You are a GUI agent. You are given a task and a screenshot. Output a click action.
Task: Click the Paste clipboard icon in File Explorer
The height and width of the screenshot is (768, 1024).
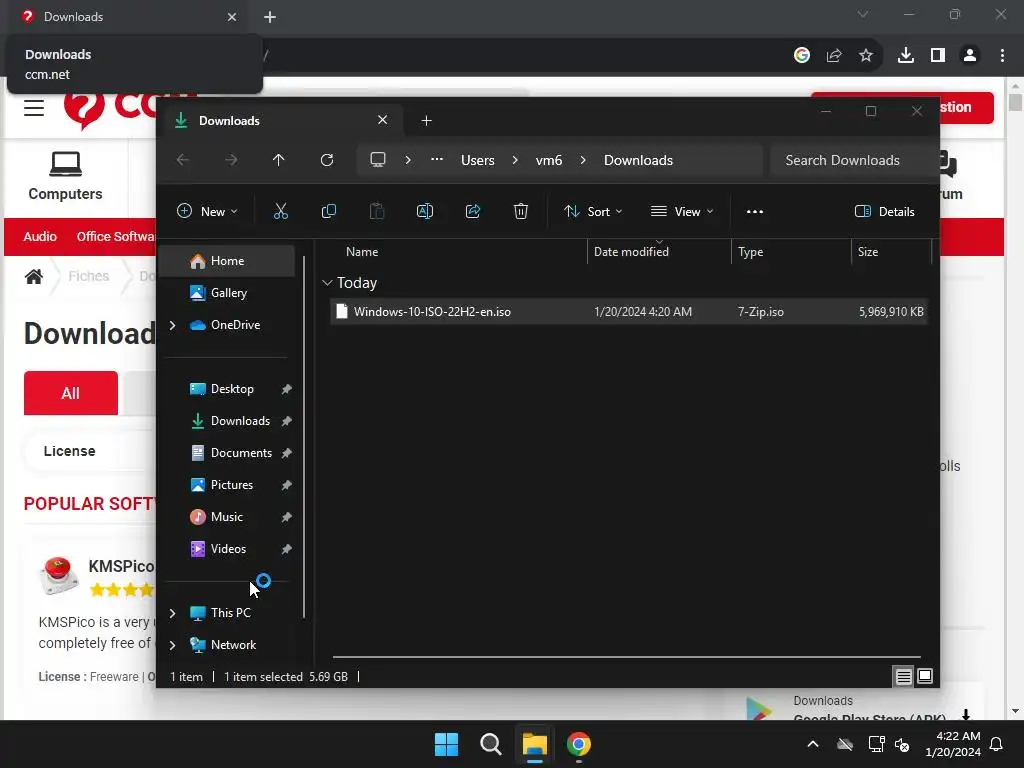[377, 212]
